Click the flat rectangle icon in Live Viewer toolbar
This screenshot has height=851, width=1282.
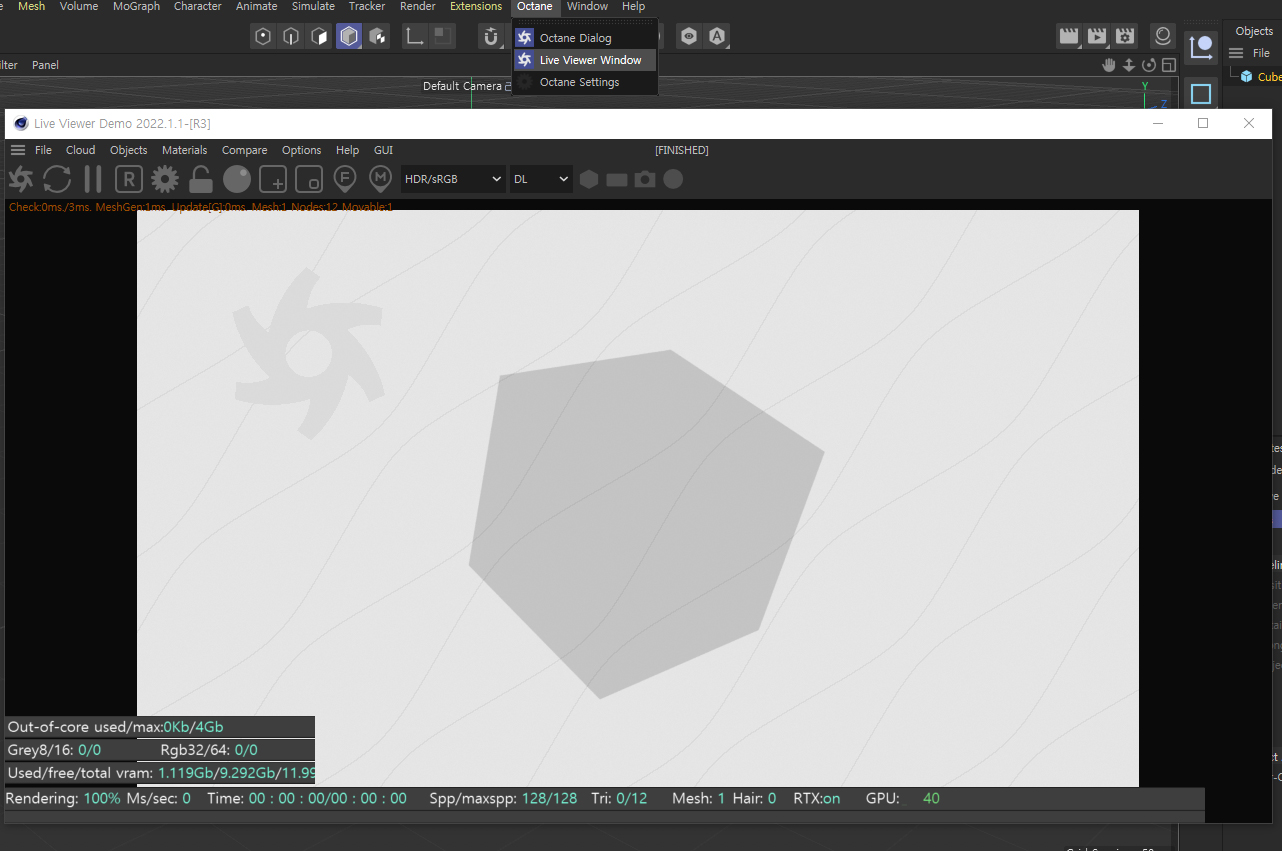click(617, 179)
